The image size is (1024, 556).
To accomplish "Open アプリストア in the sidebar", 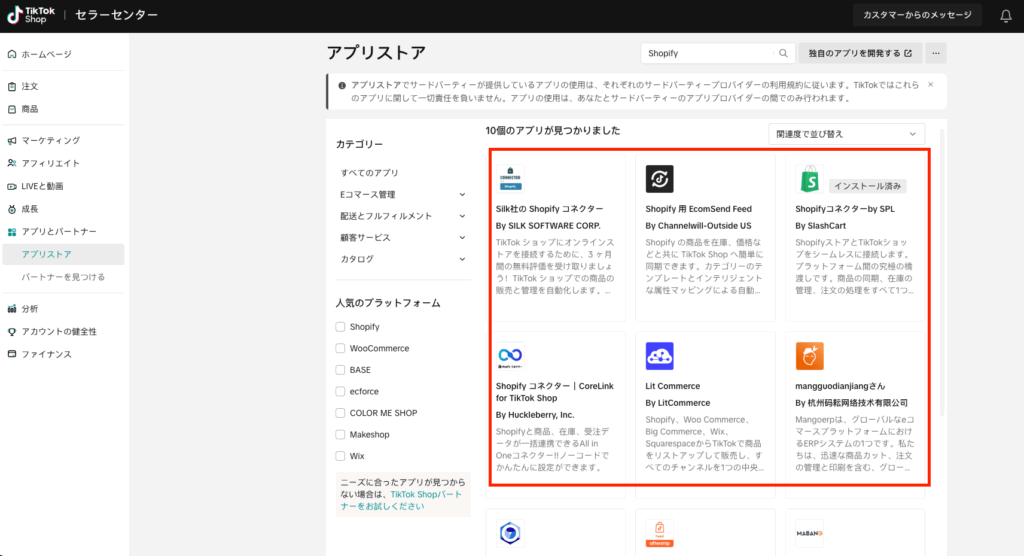I will click(x=63, y=254).
